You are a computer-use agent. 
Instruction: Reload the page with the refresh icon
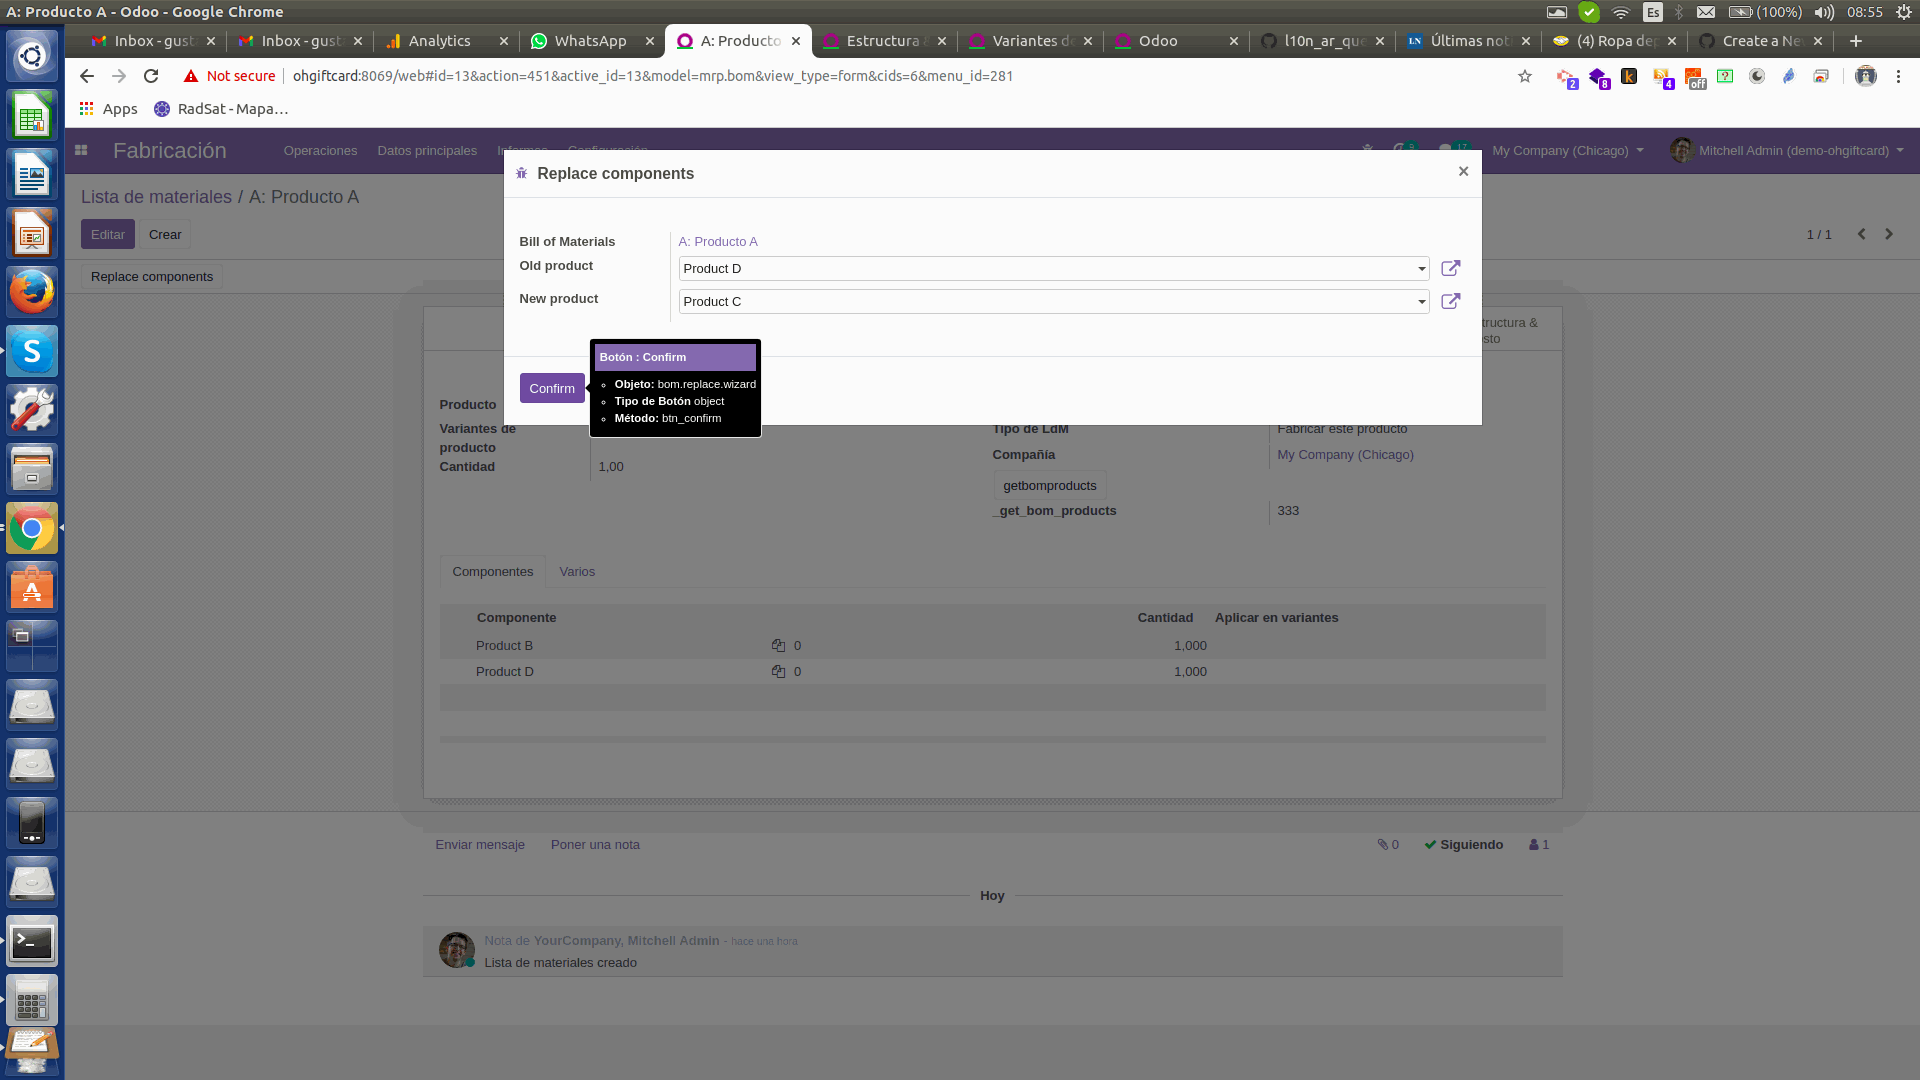pos(151,76)
